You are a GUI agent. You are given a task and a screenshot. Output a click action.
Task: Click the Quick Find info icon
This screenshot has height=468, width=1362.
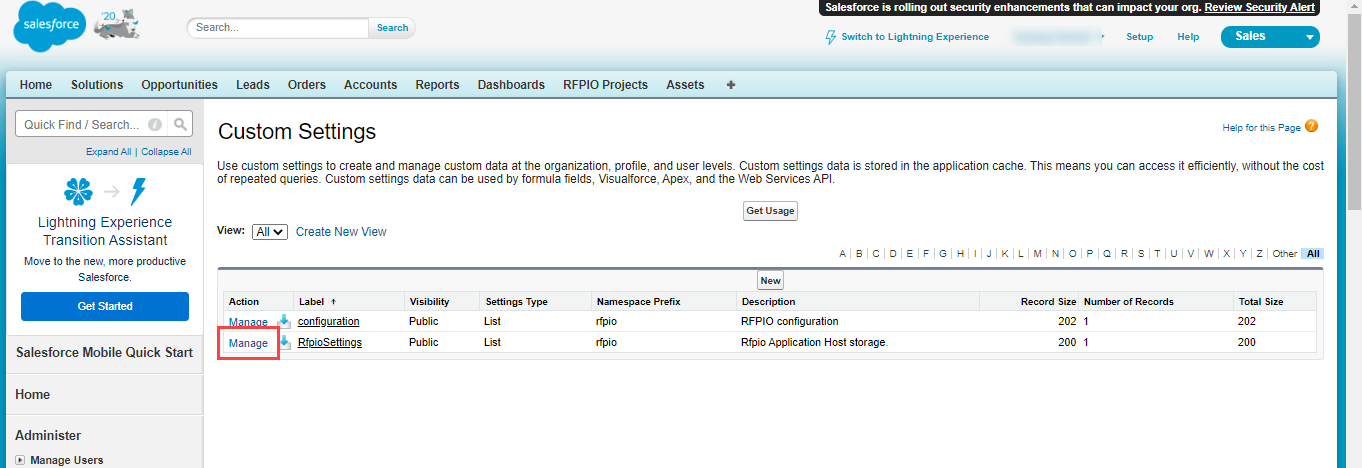click(x=155, y=125)
